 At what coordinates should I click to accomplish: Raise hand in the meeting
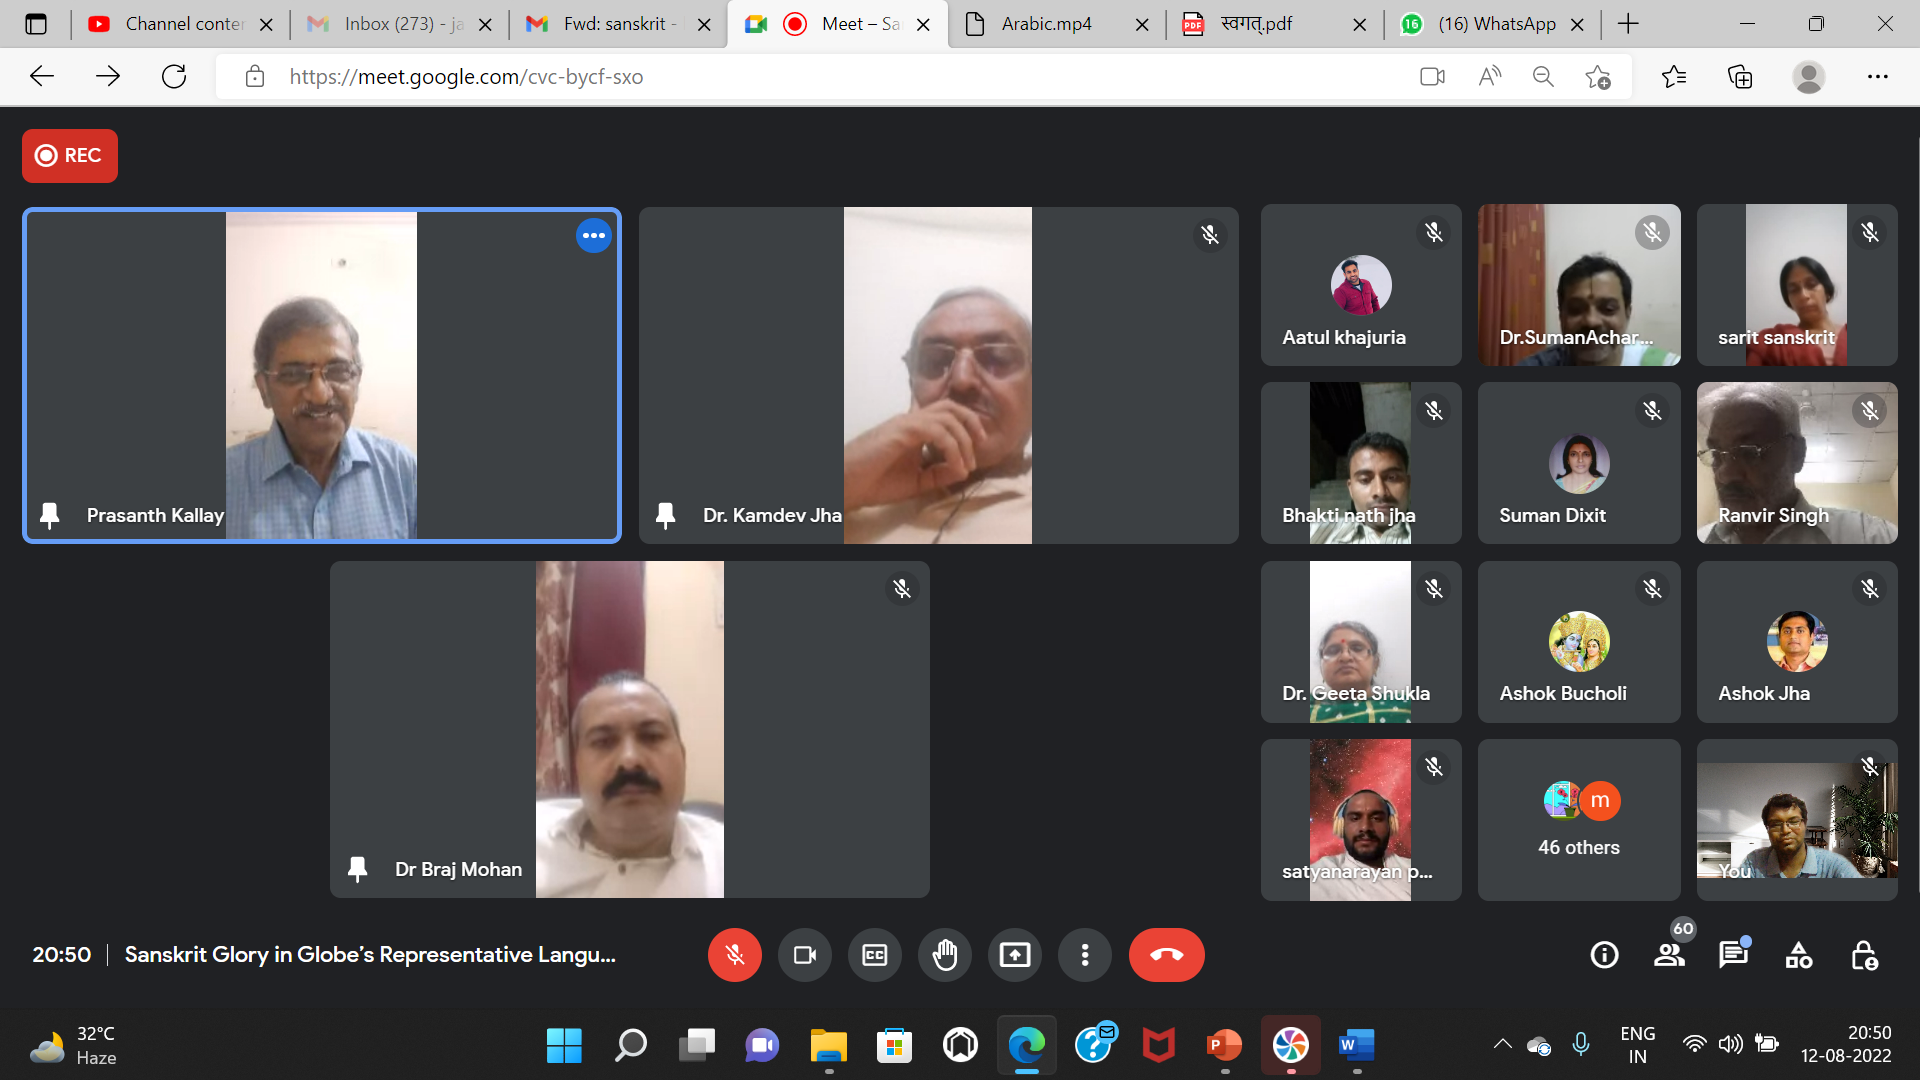click(945, 955)
